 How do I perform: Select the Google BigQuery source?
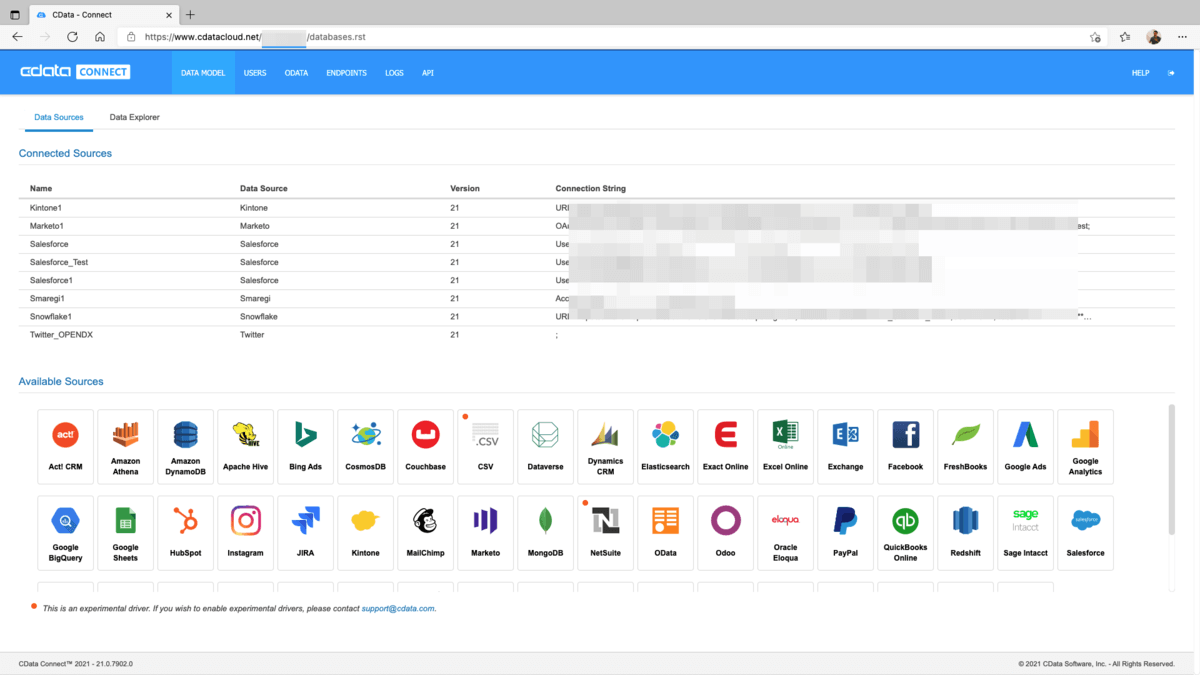point(65,532)
